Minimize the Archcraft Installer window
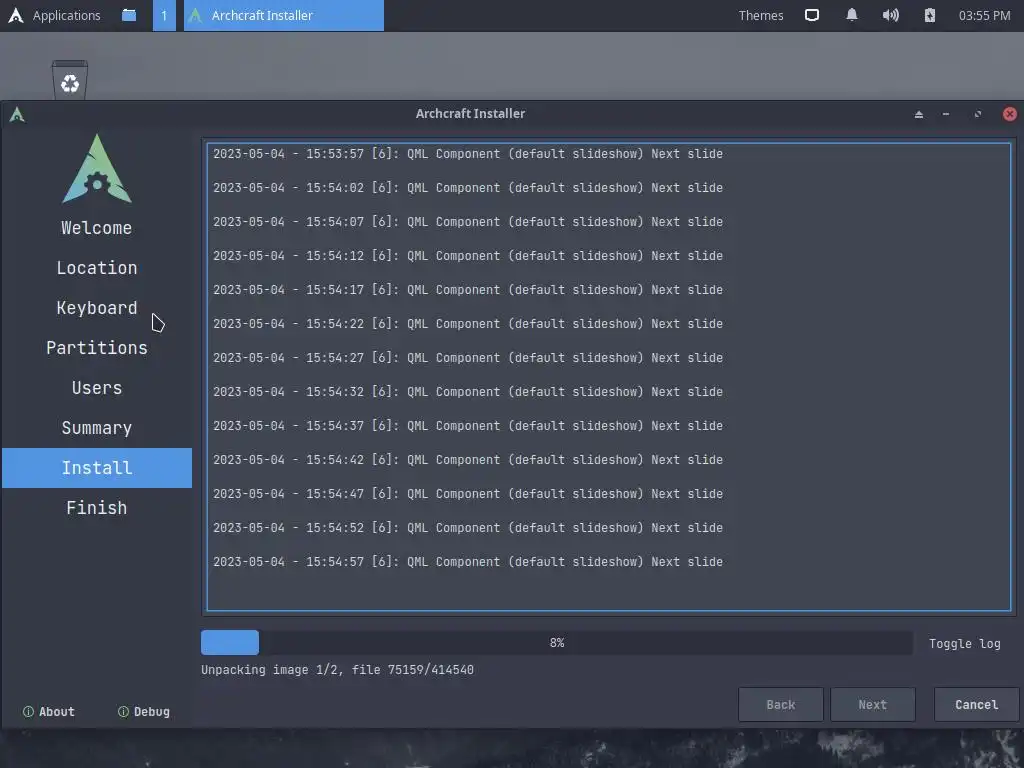The image size is (1024, 768). 946,114
